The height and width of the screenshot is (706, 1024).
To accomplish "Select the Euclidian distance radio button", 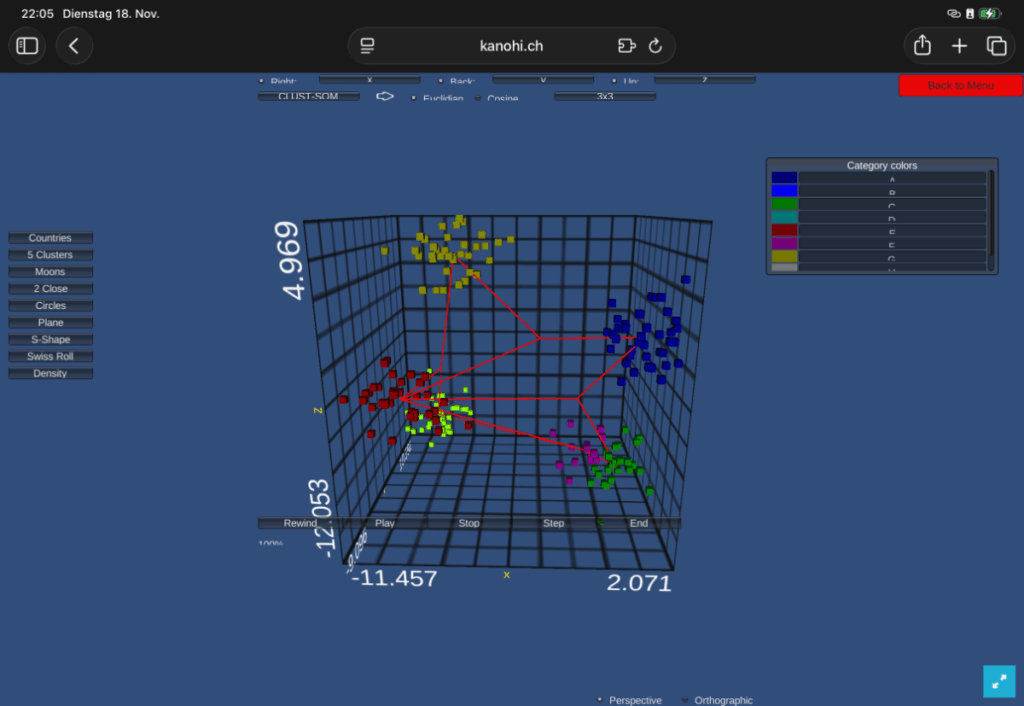I will 414,98.
